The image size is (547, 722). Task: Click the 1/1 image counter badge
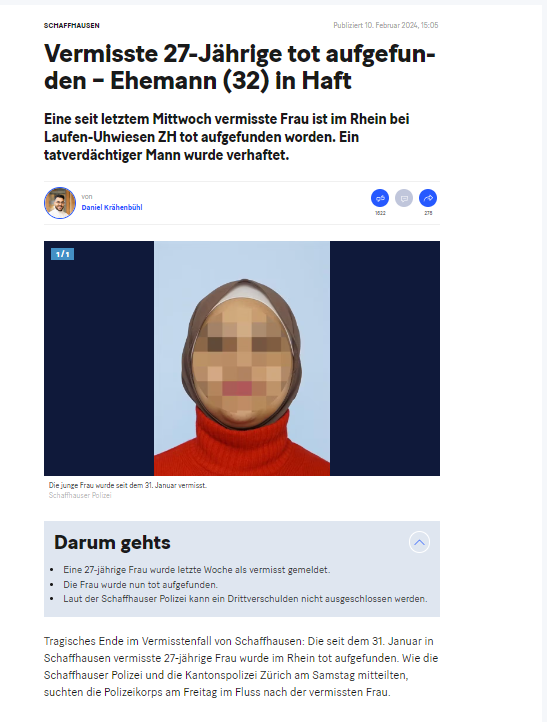coord(63,254)
